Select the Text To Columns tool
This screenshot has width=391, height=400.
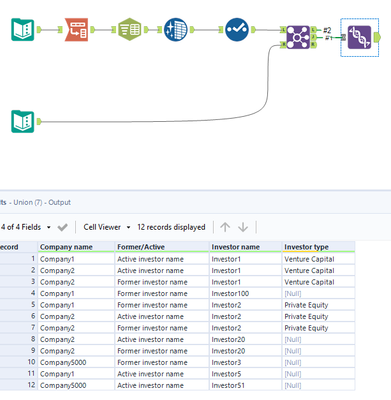tap(76, 30)
